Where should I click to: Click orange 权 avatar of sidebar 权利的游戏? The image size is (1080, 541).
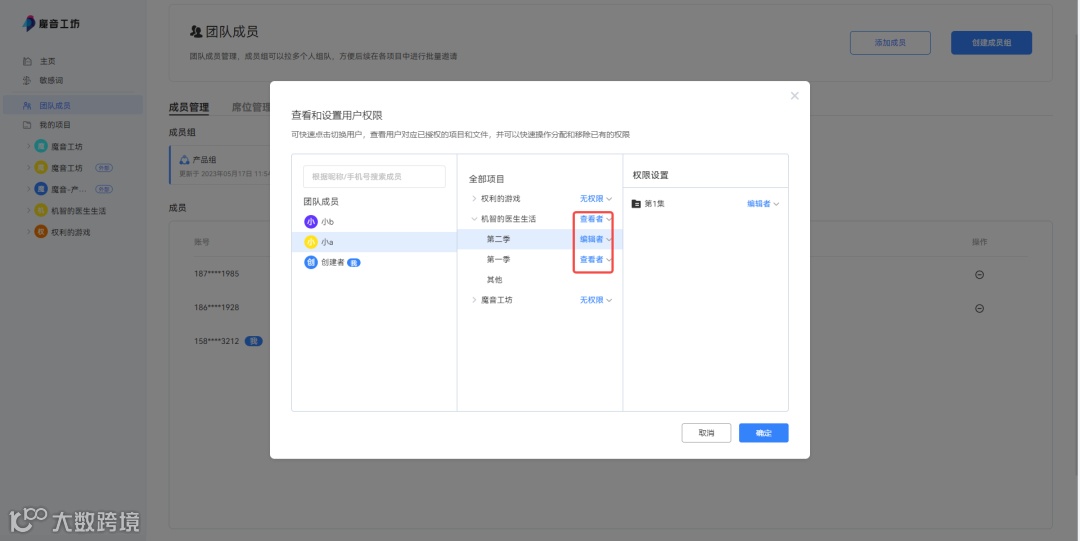pos(41,232)
